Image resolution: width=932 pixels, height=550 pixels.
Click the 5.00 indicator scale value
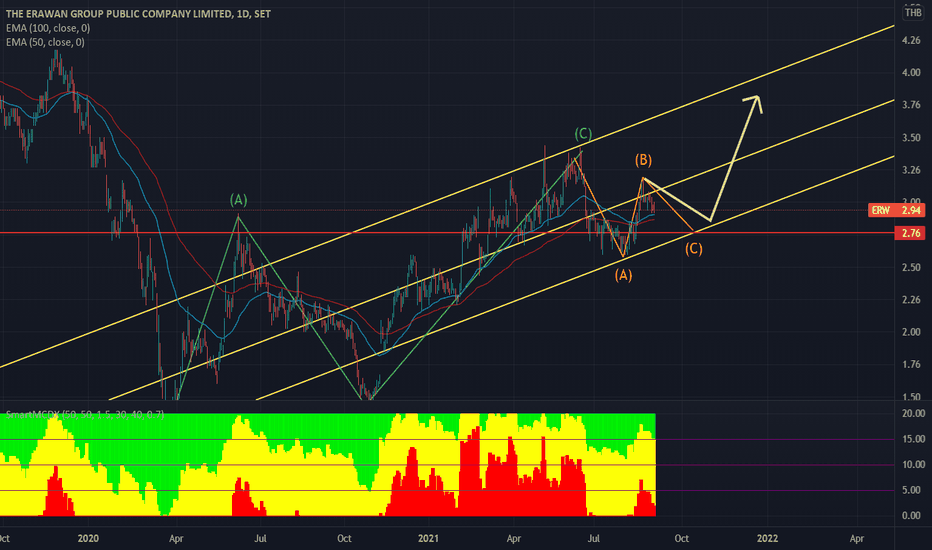pos(913,490)
